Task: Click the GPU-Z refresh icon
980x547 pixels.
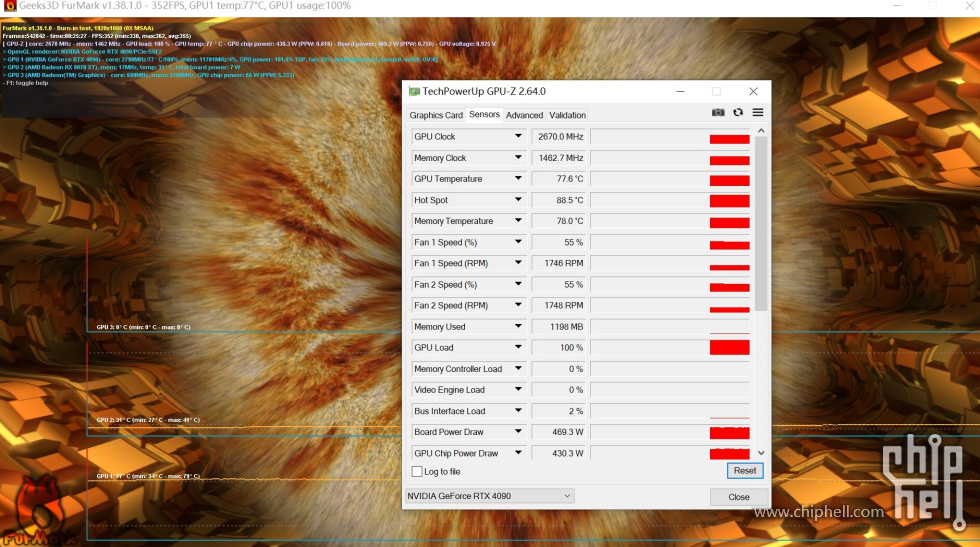Action: tap(738, 113)
